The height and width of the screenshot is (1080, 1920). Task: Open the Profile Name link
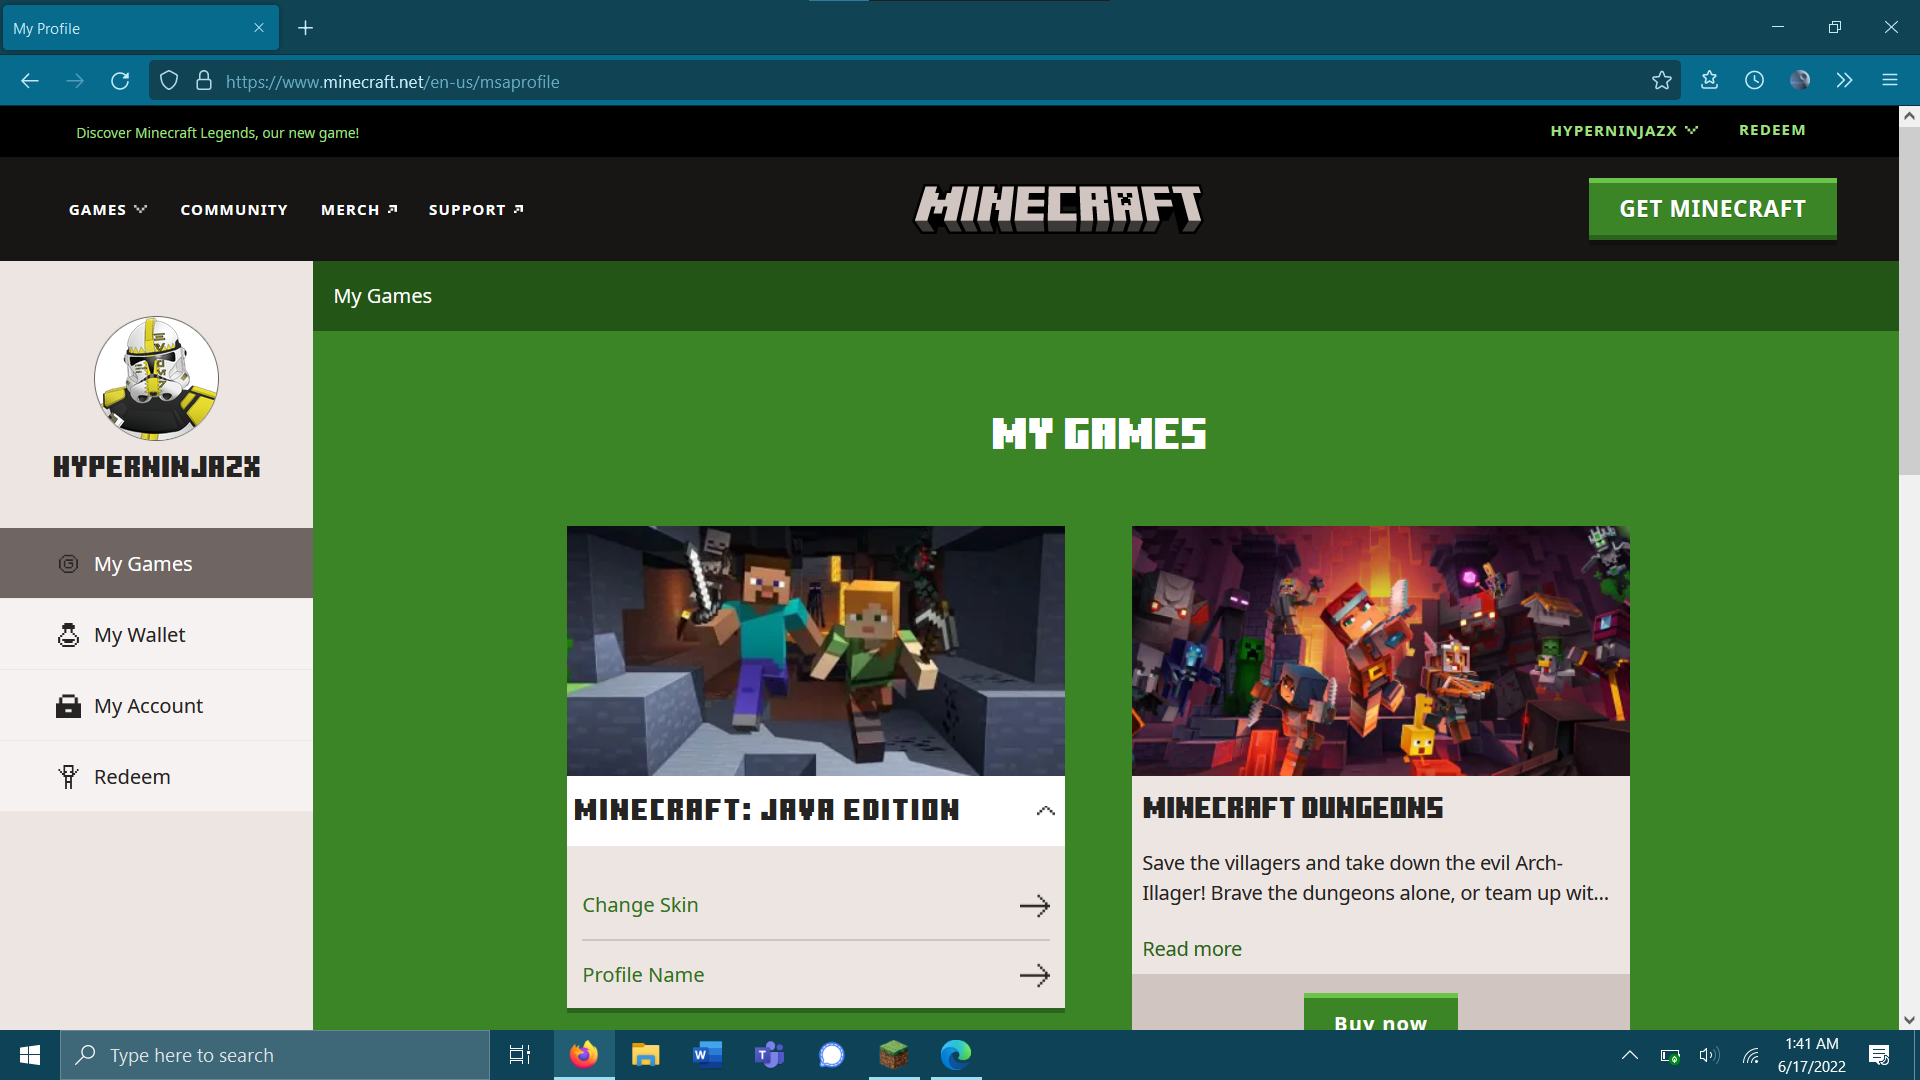pyautogui.click(x=643, y=975)
